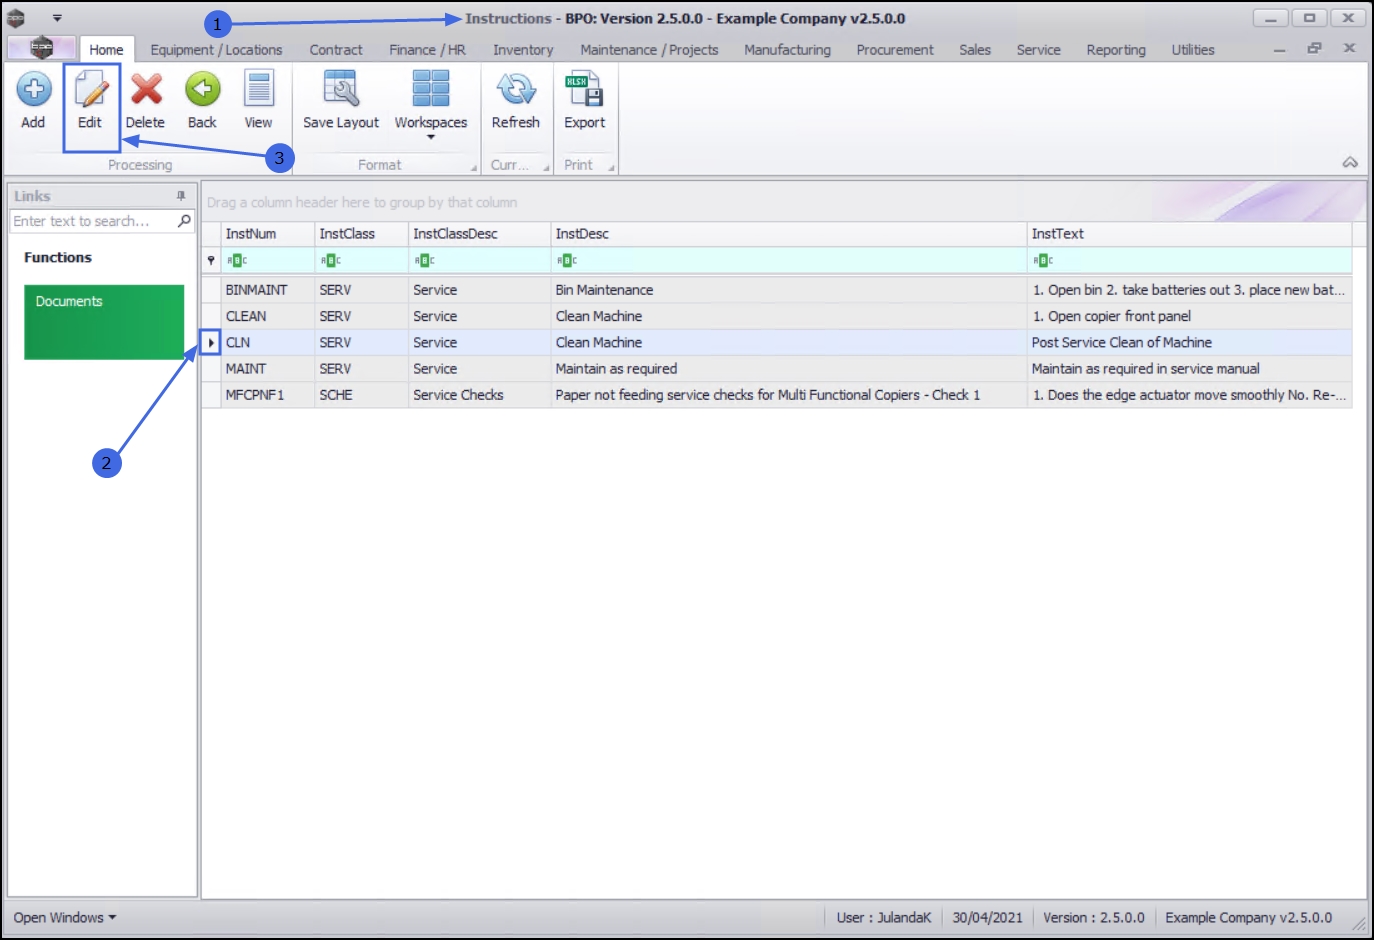Restore the inner document window

point(1314,48)
